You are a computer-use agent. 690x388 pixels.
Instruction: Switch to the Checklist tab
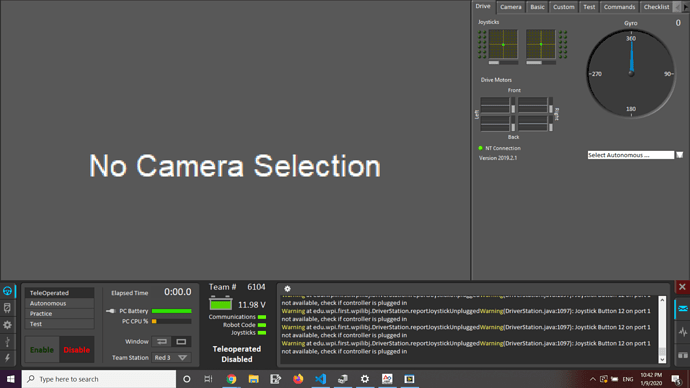656,7
